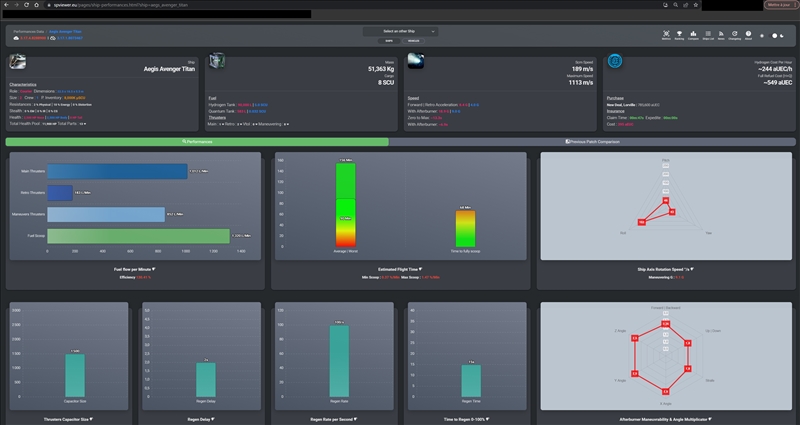This screenshot has height=425, width=800.
Task: Open the News feed icon
Action: (721, 34)
